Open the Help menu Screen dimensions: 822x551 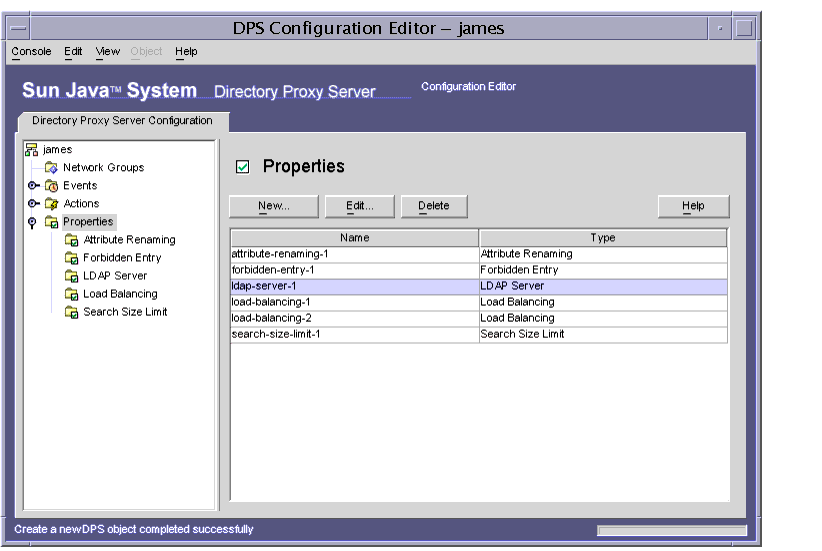pos(186,51)
